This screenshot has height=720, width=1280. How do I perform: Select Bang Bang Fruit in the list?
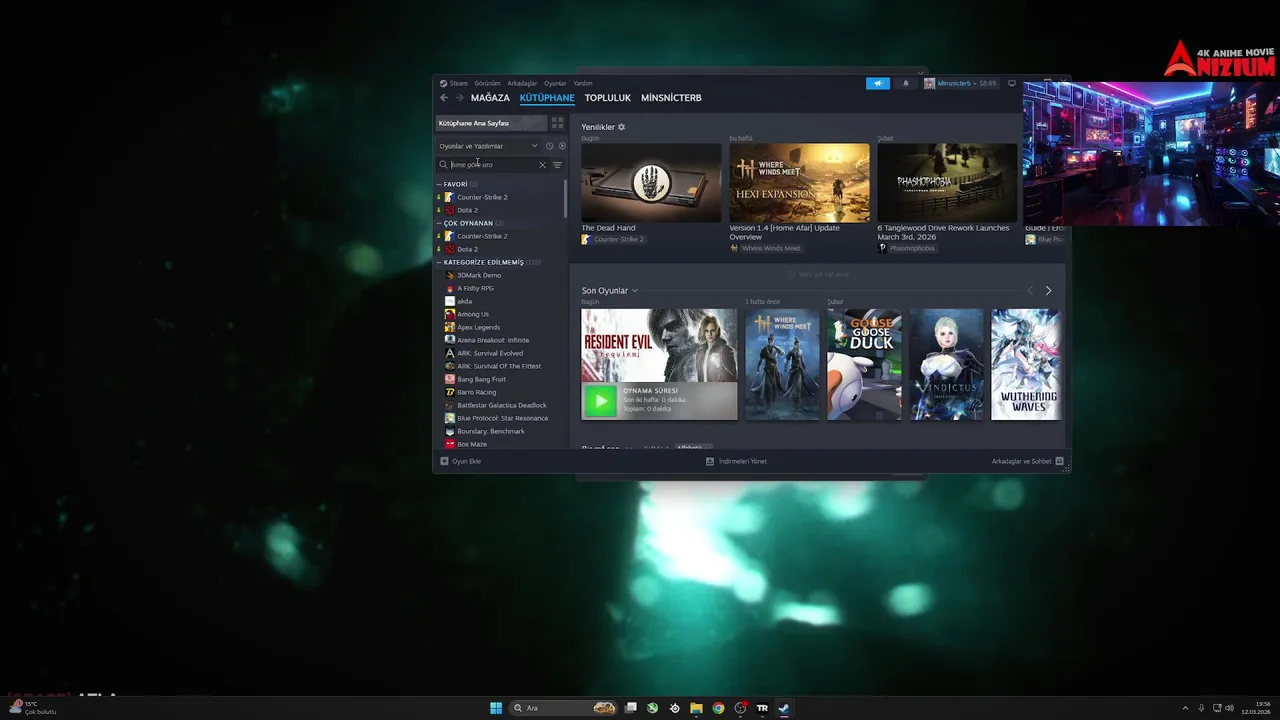pos(481,379)
